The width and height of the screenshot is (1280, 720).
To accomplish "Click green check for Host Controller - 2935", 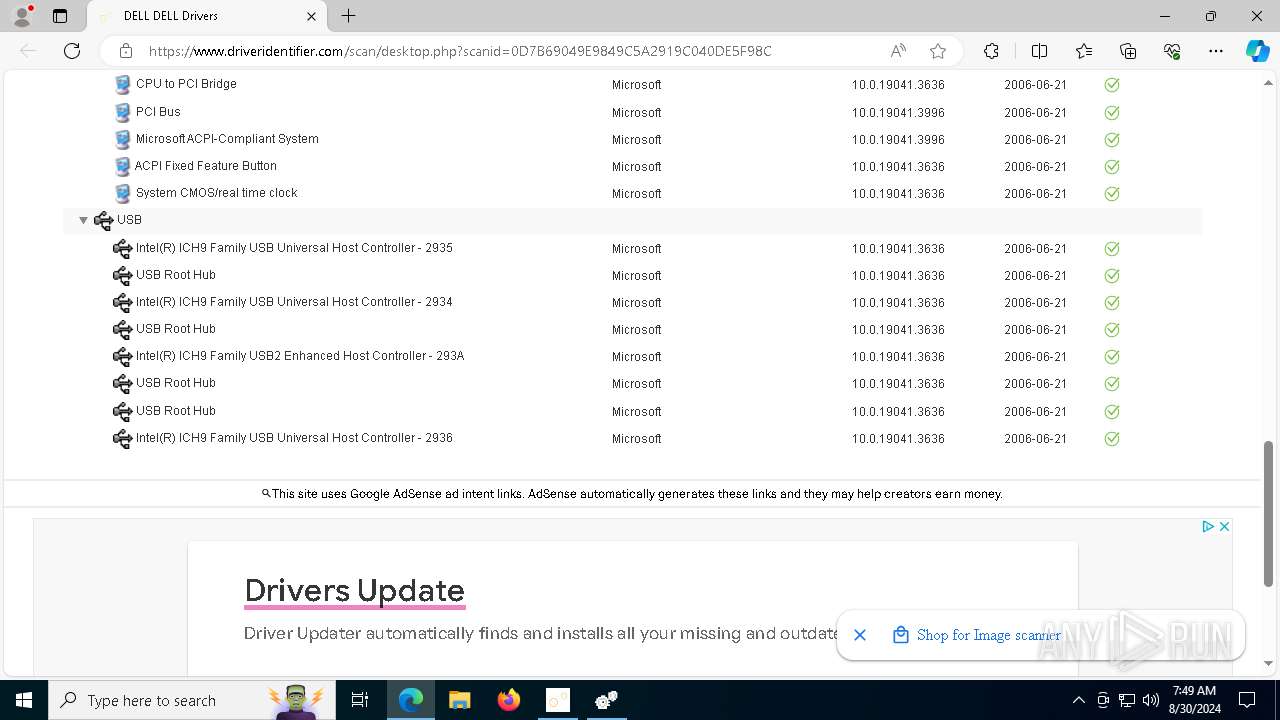I will click(1112, 249).
